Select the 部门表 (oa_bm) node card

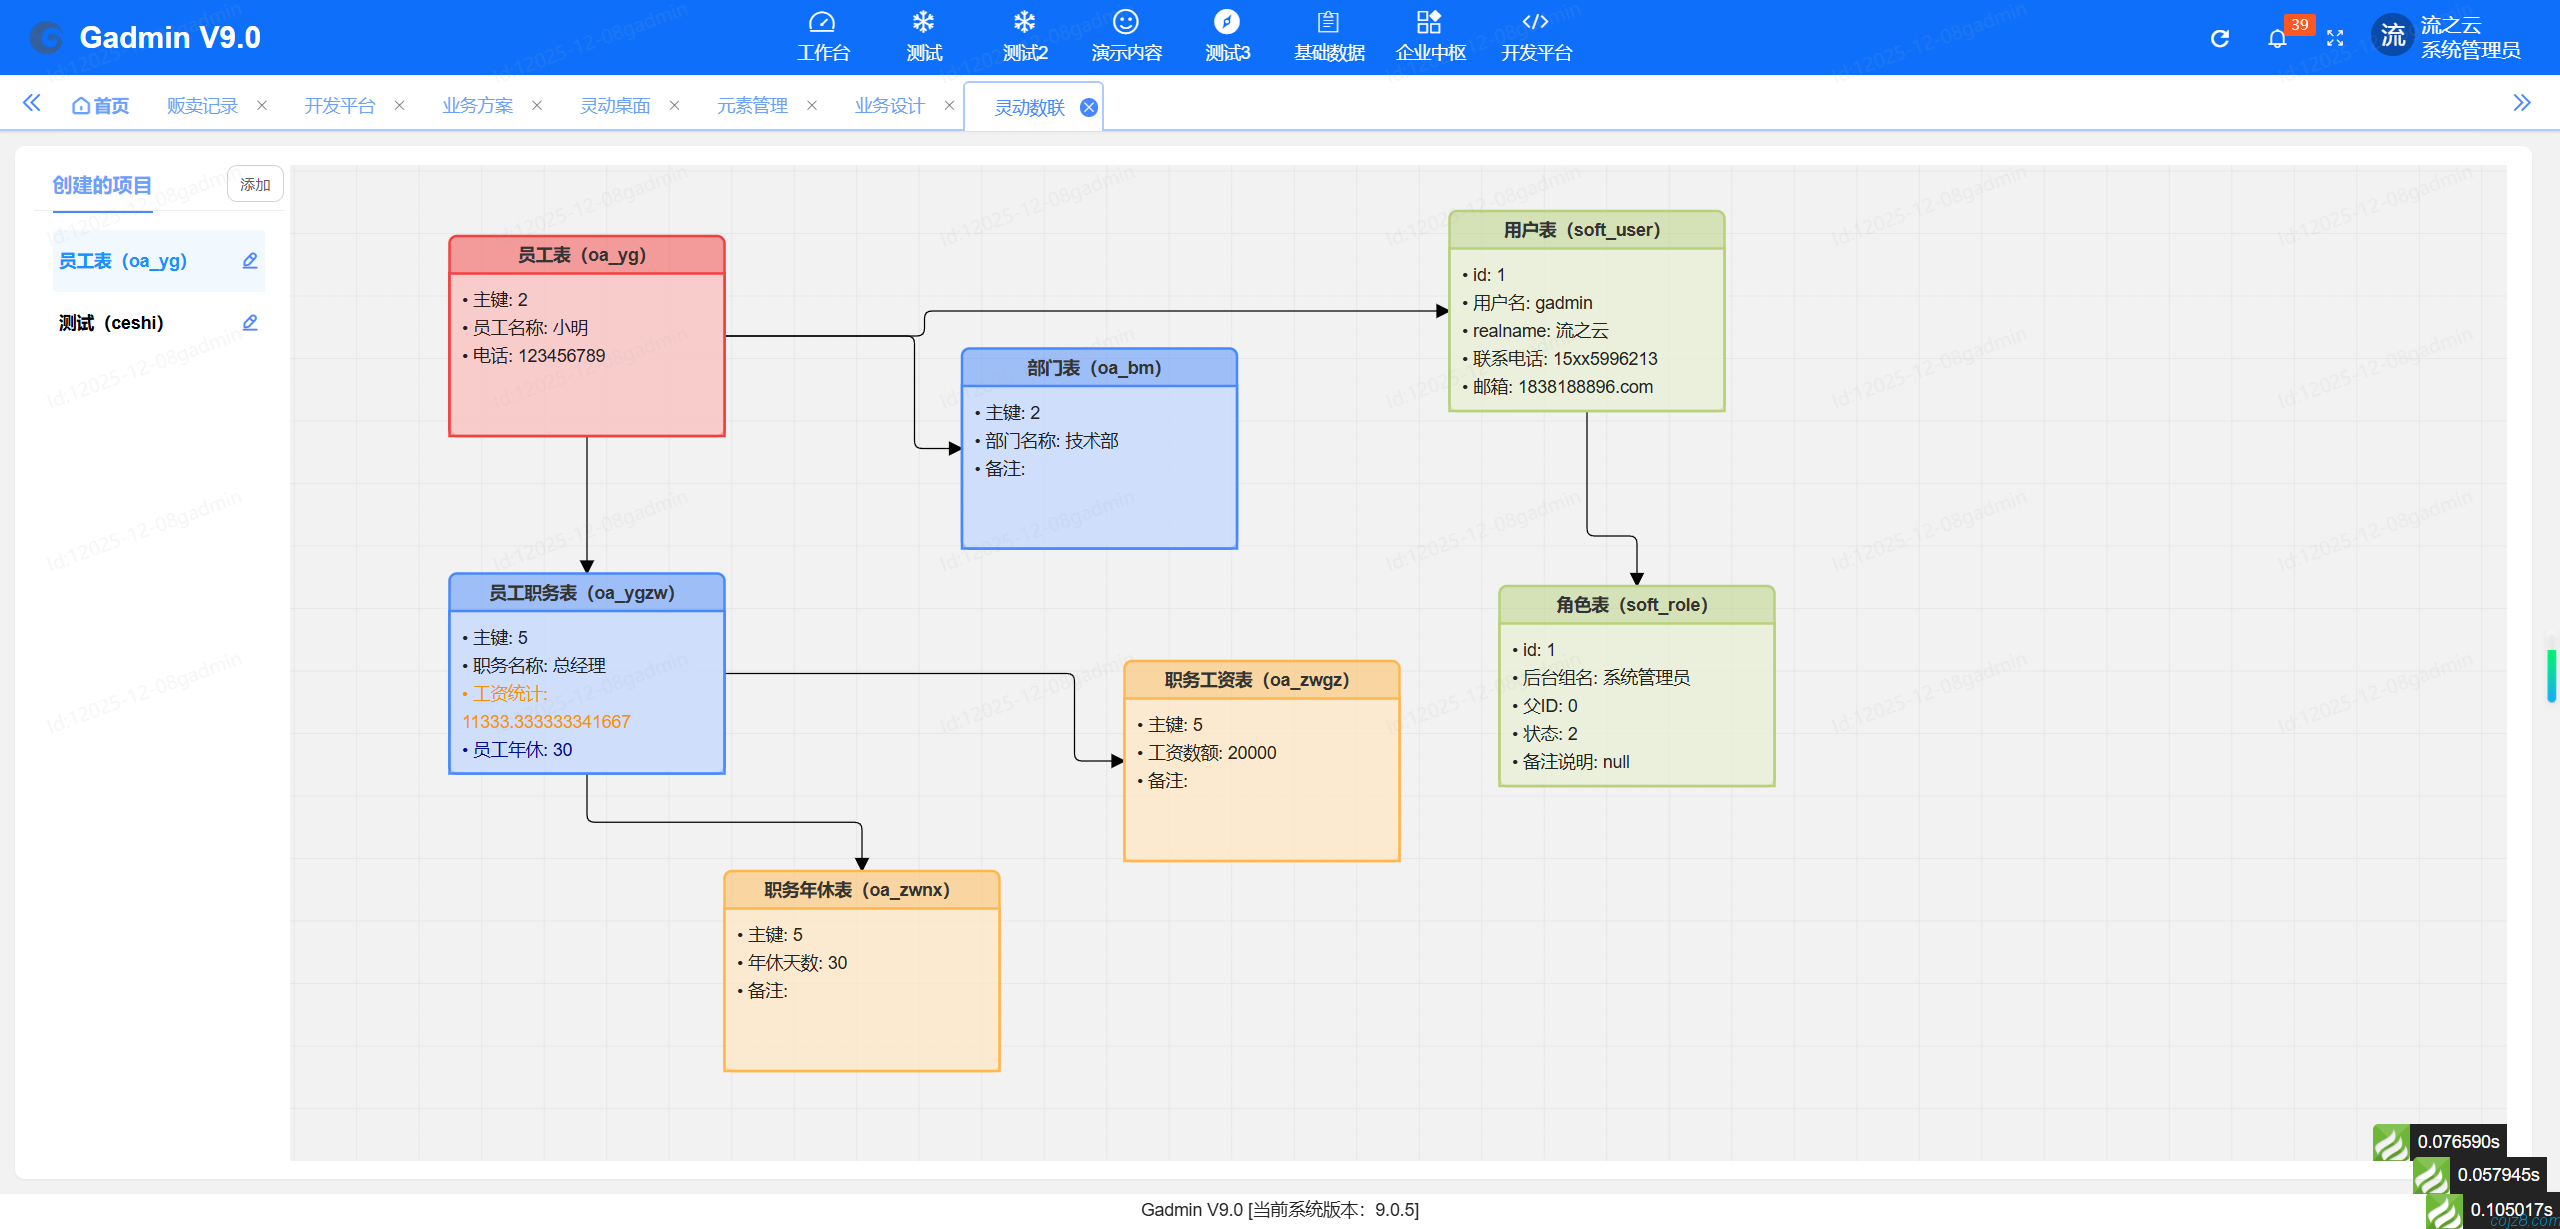[x=1099, y=448]
